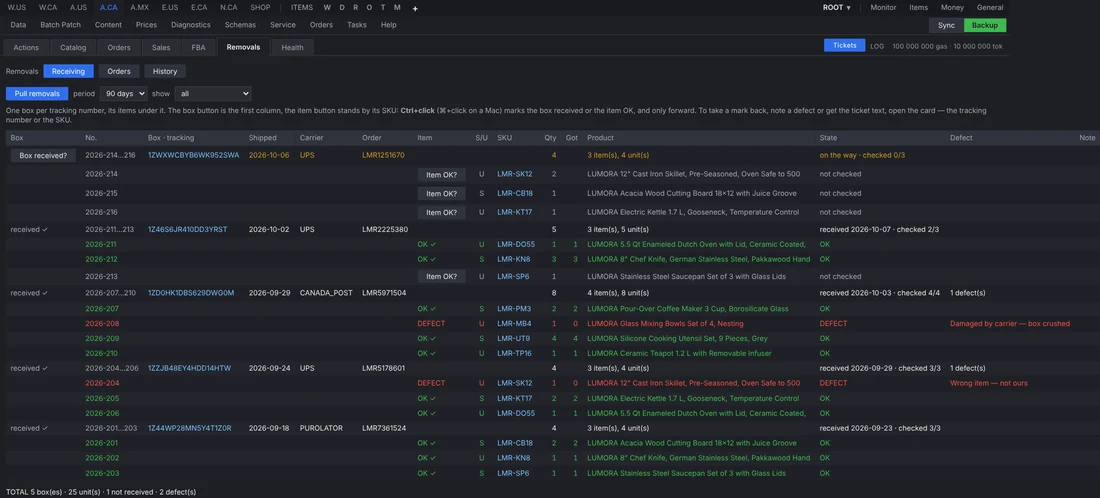Viewport: 1100px width, 498px height.
Task: Mark Item OK? for row 2026-215
Action: (x=441, y=193)
